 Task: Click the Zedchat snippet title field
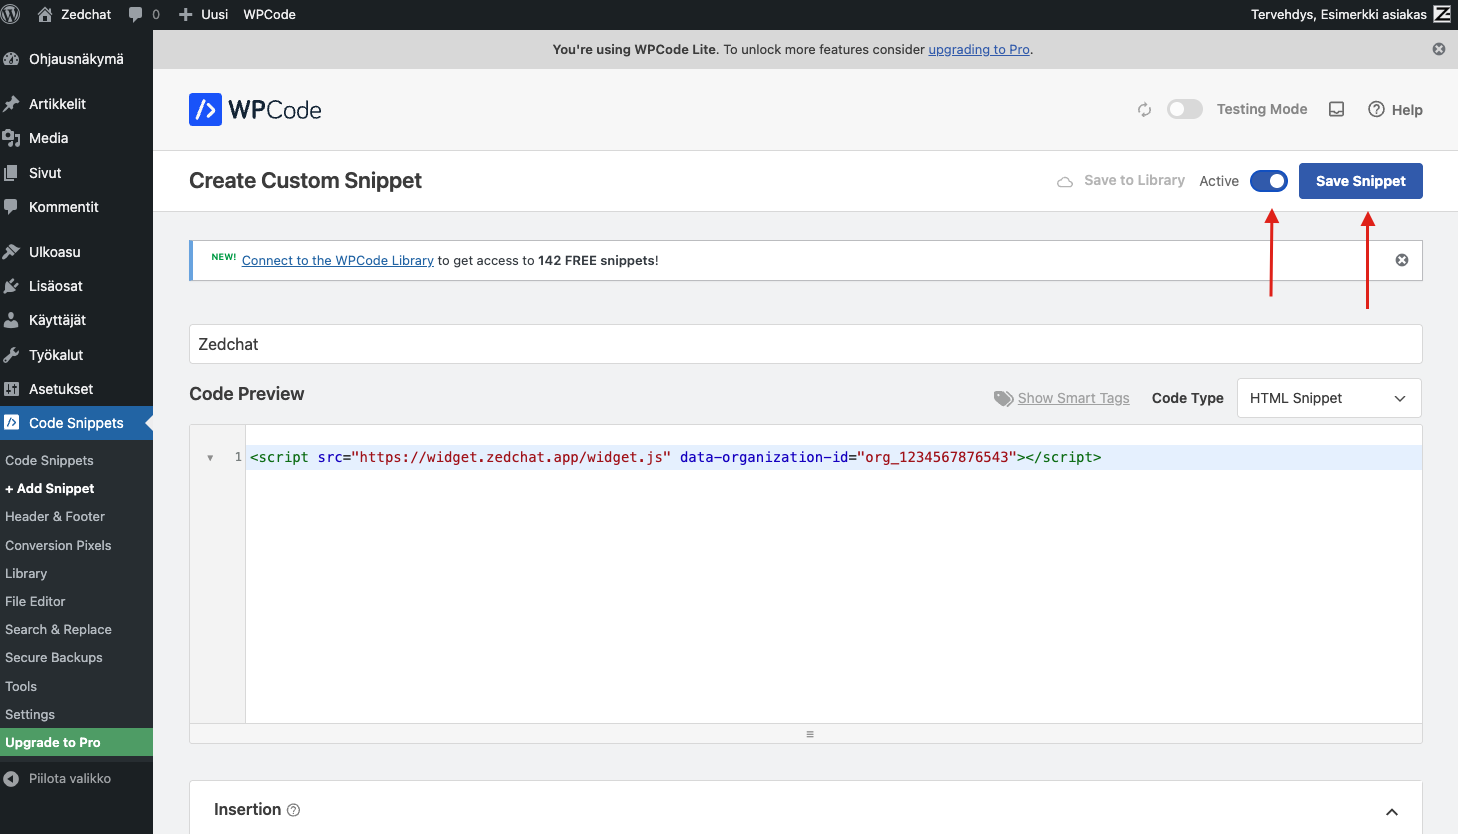click(805, 344)
